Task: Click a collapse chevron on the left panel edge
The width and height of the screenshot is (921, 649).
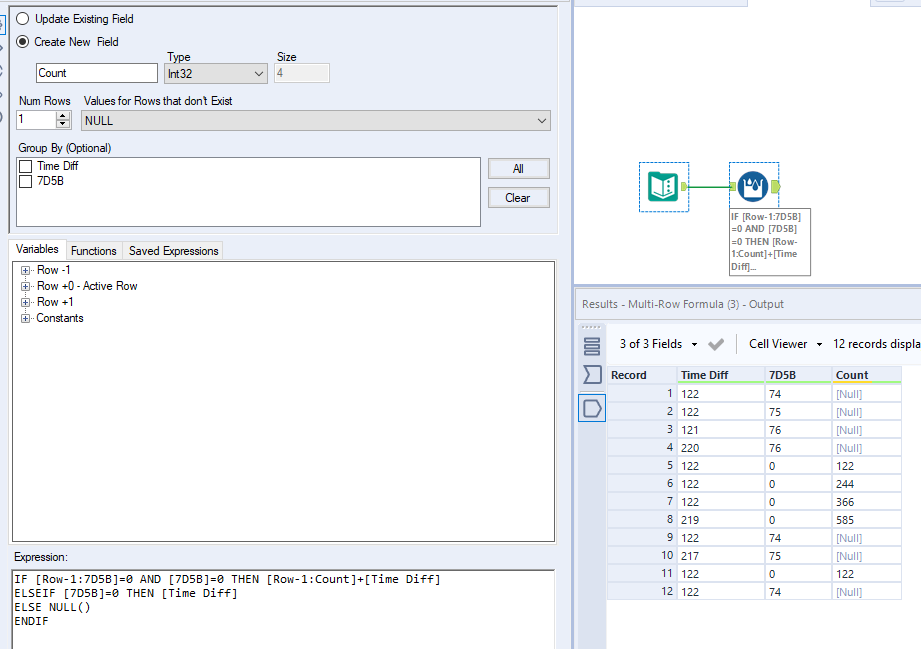Action: (6, 50)
